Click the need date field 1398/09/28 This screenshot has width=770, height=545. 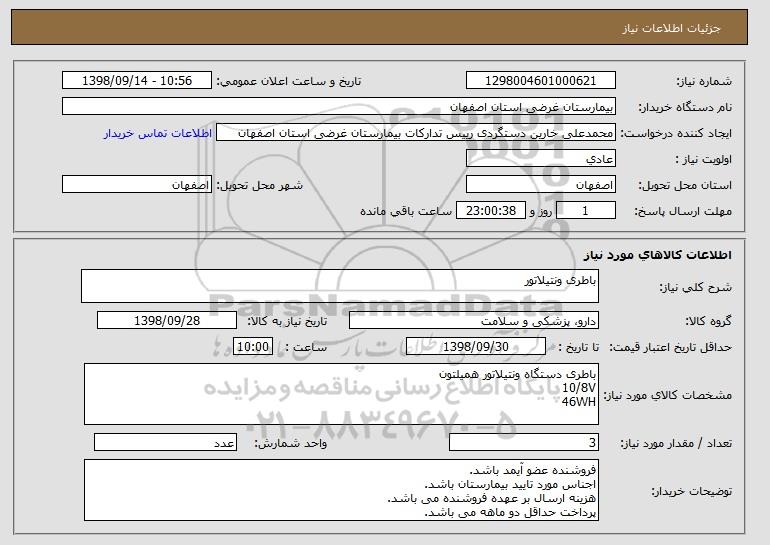click(167, 321)
